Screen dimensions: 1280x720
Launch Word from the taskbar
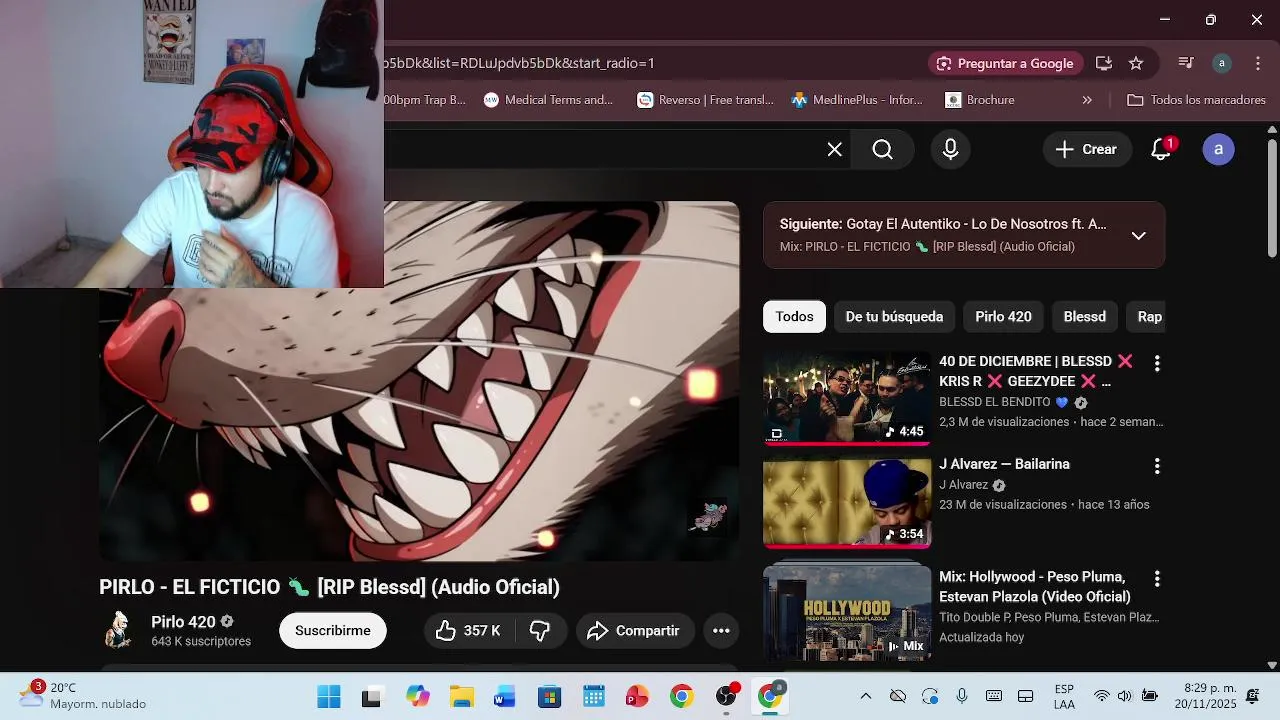pyautogui.click(x=504, y=697)
